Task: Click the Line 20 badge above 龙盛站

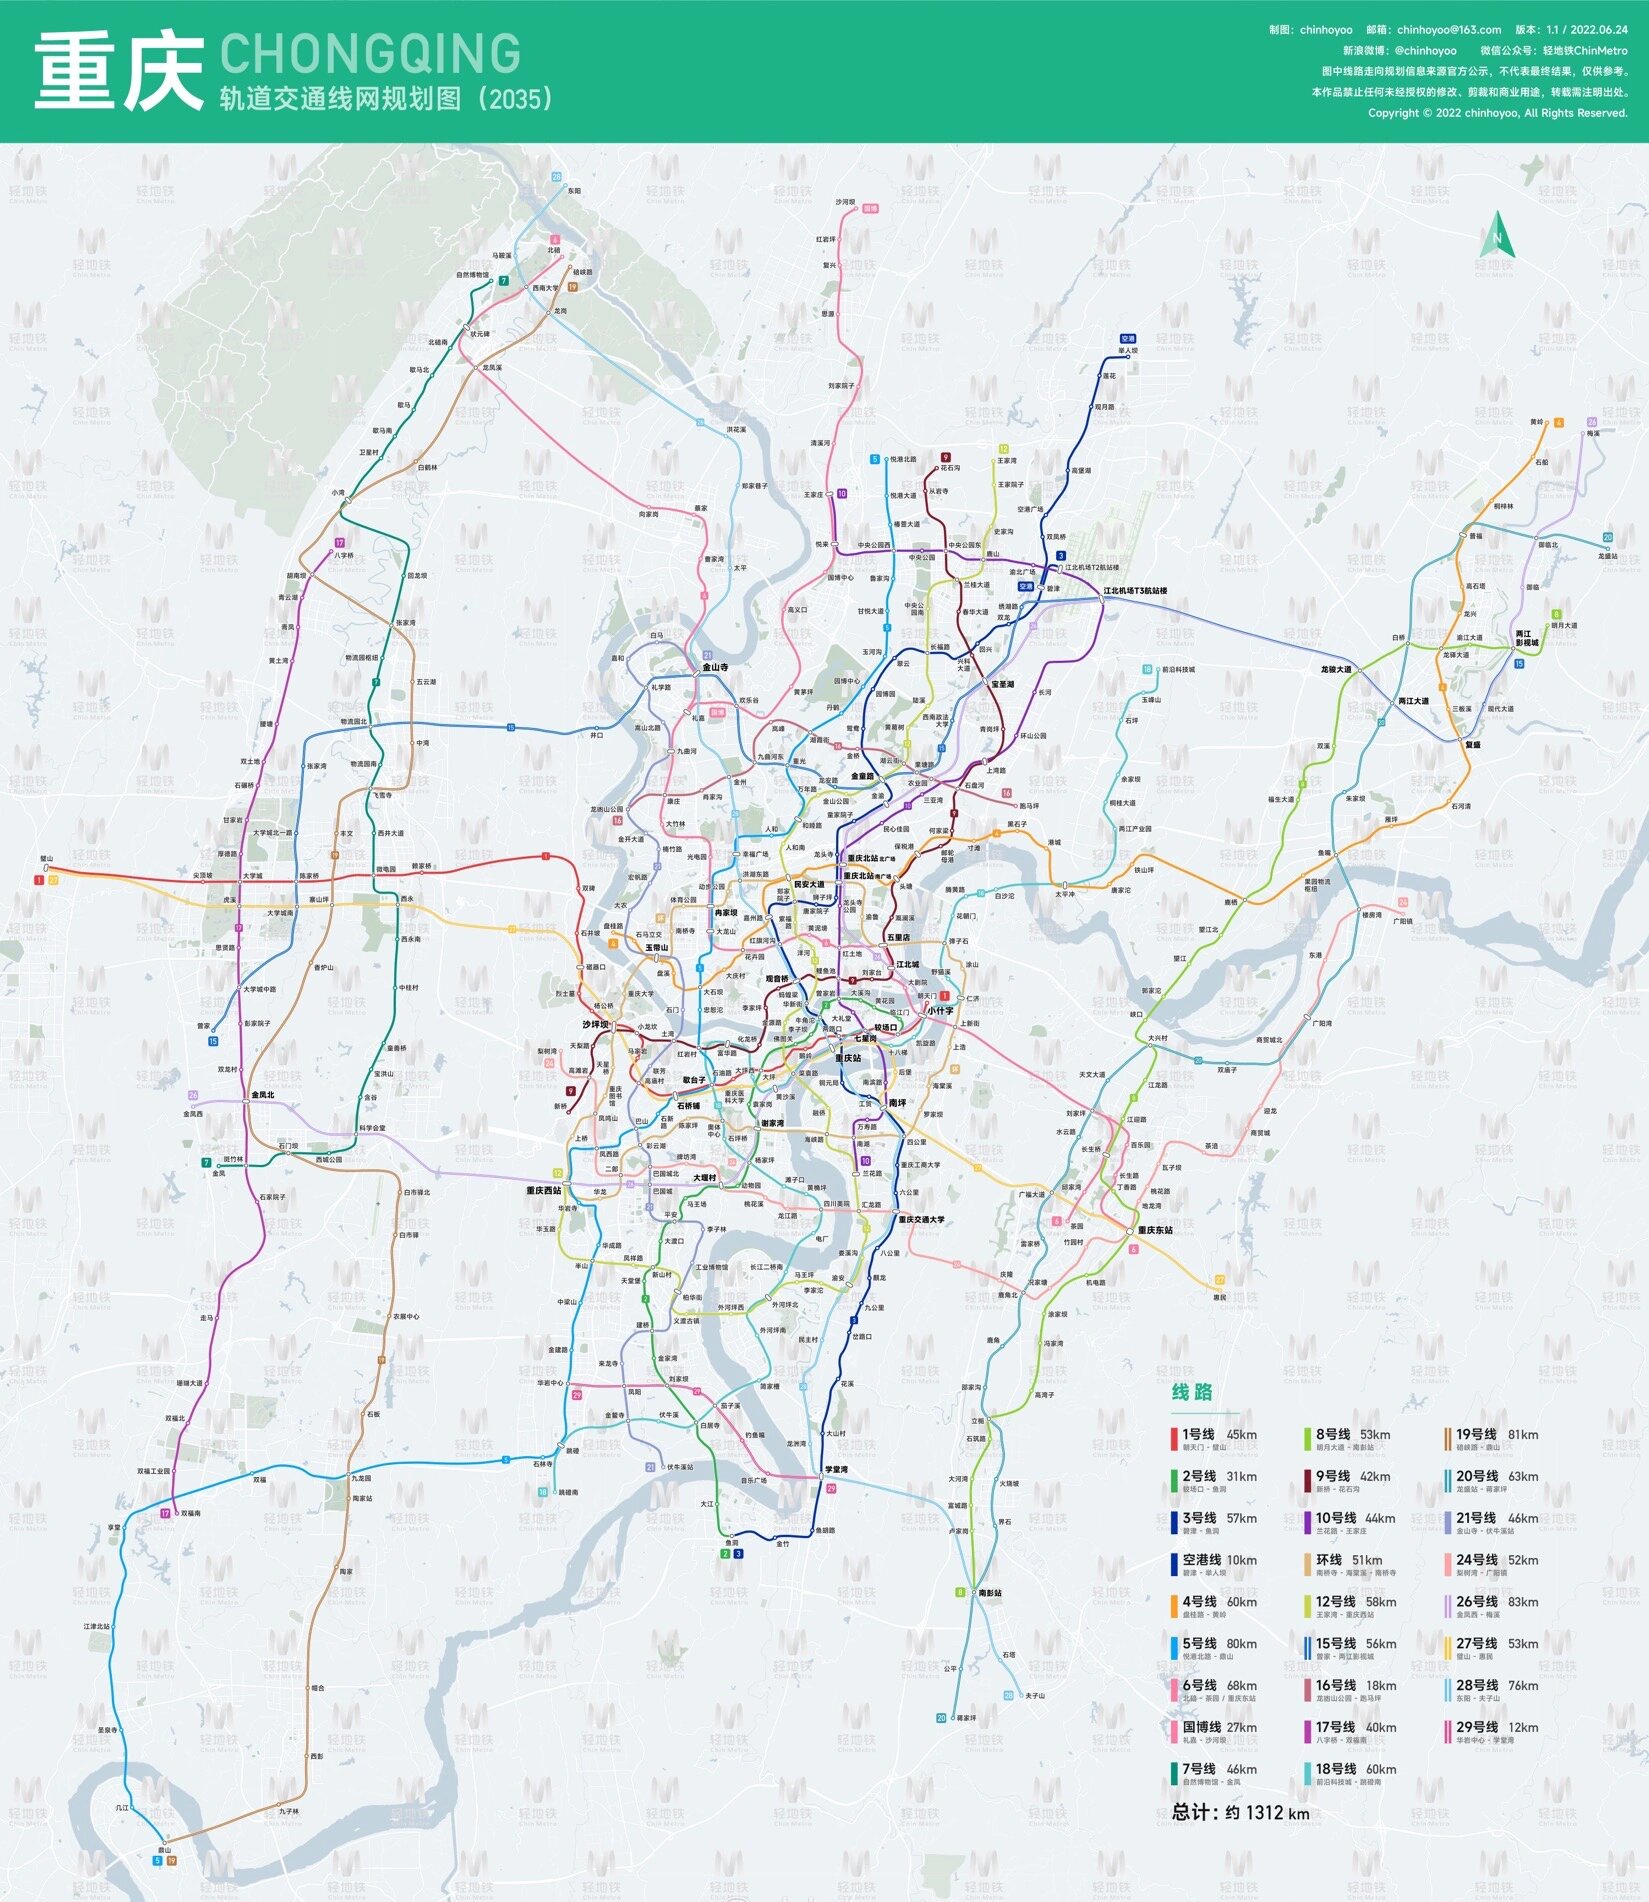Action: point(1607,538)
